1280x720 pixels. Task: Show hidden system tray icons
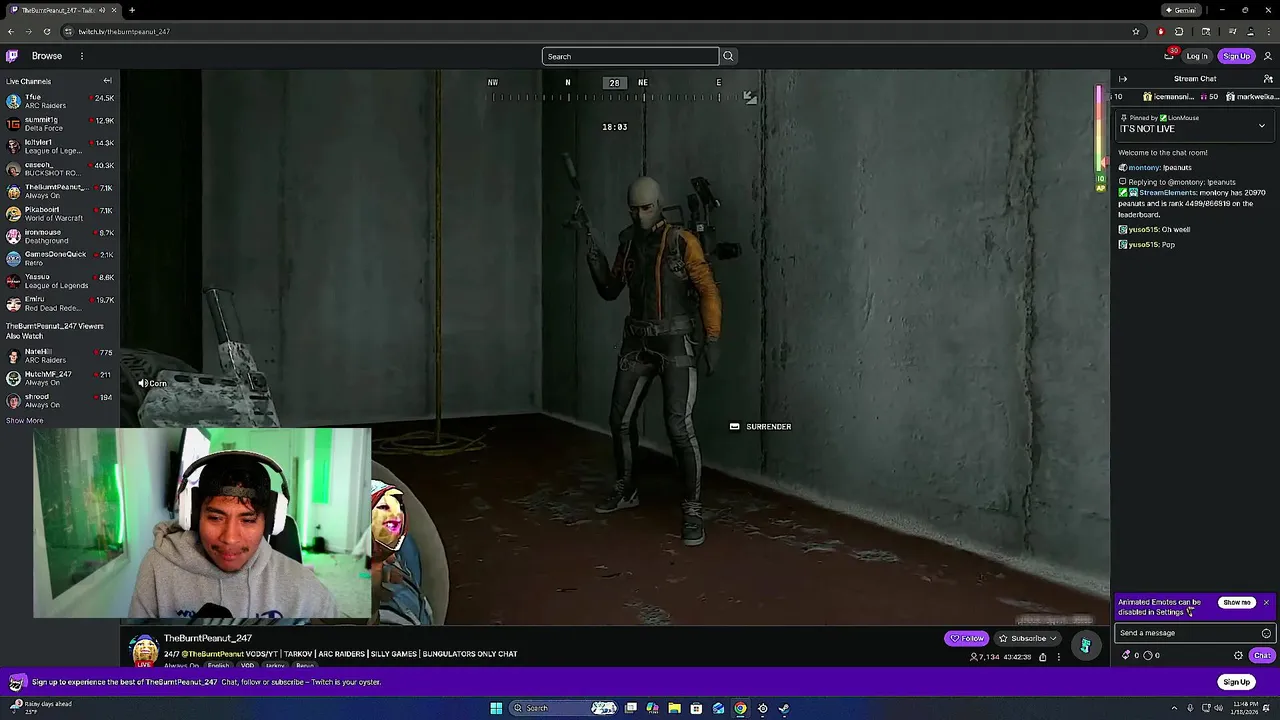pyautogui.click(x=1175, y=708)
